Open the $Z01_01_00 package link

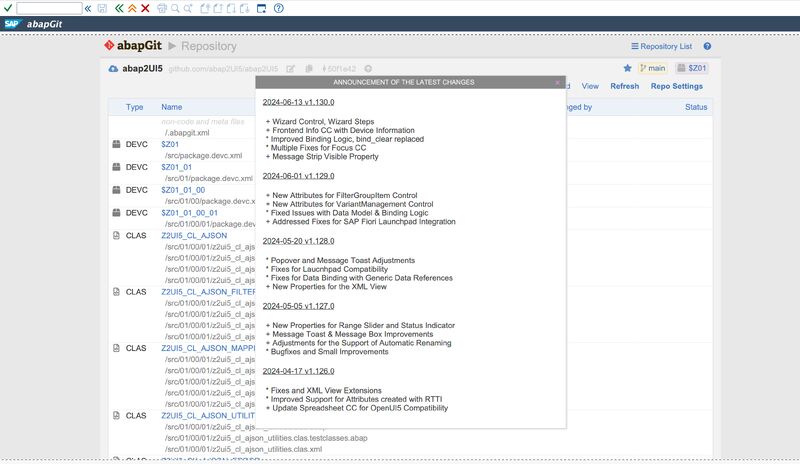[x=183, y=190]
